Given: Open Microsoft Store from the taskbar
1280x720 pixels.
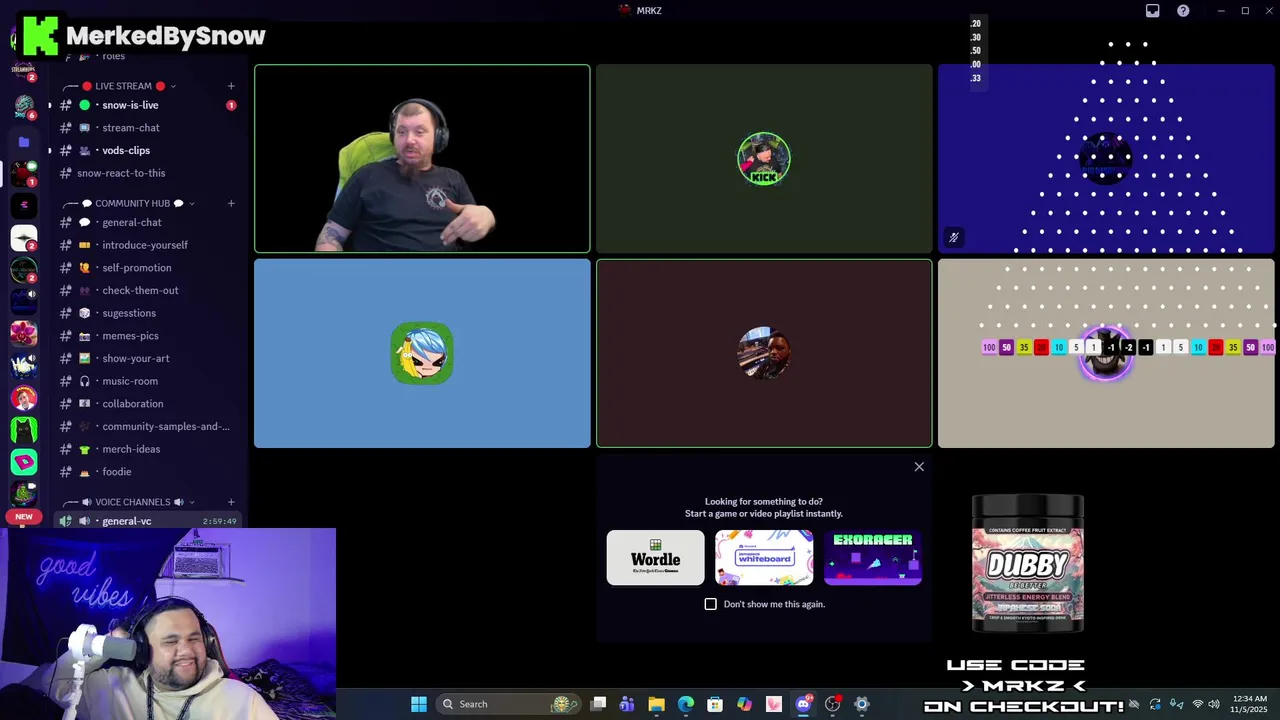Looking at the screenshot, I should (x=715, y=704).
